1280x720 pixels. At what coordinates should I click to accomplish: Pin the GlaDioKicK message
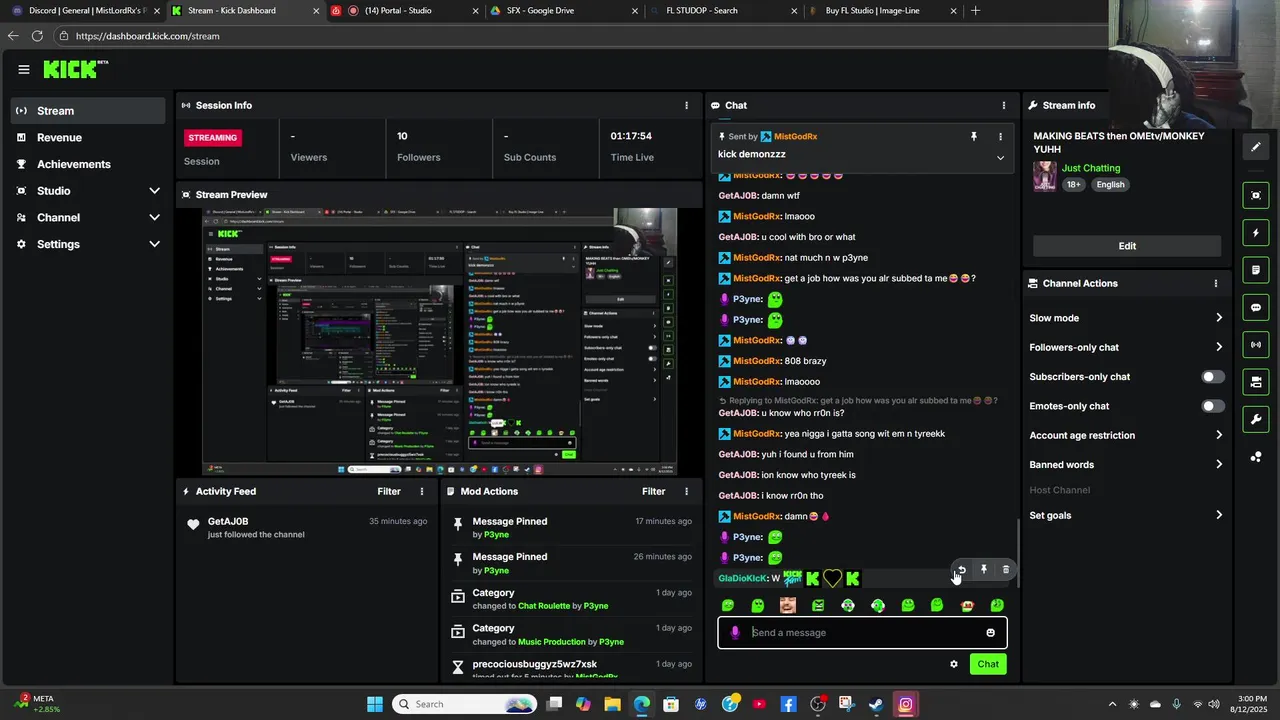[x=983, y=569]
